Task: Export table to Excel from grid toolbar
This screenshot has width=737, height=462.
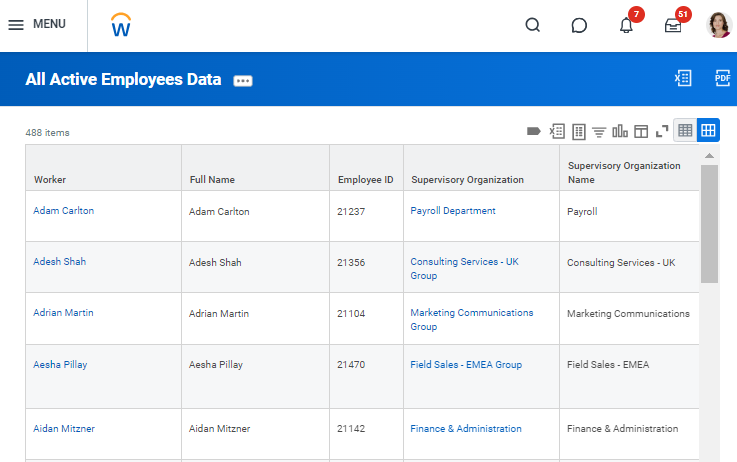Action: (x=557, y=131)
